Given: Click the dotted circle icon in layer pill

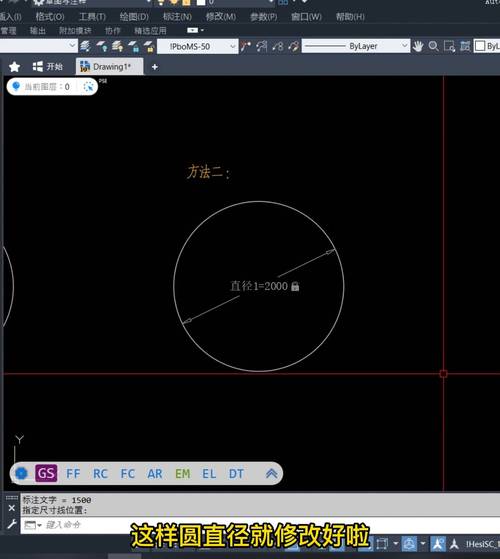Looking at the screenshot, I should point(88,87).
